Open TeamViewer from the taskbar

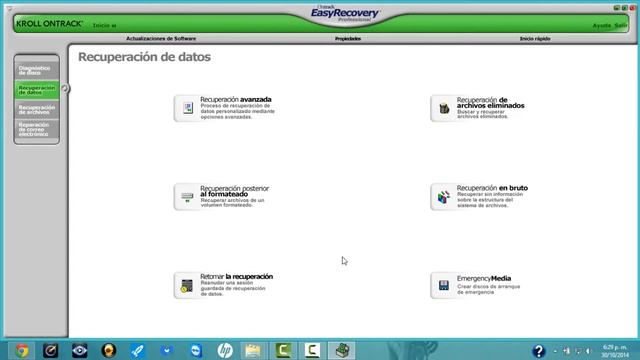[196, 351]
